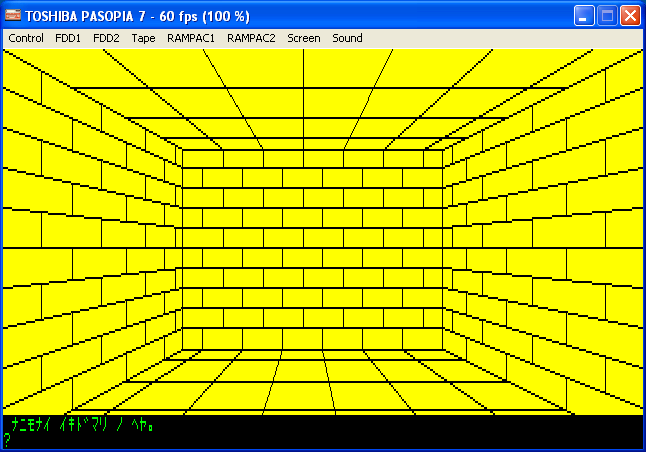This screenshot has height=452, width=646.
Task: Open the FDD1 menu
Action: point(68,38)
